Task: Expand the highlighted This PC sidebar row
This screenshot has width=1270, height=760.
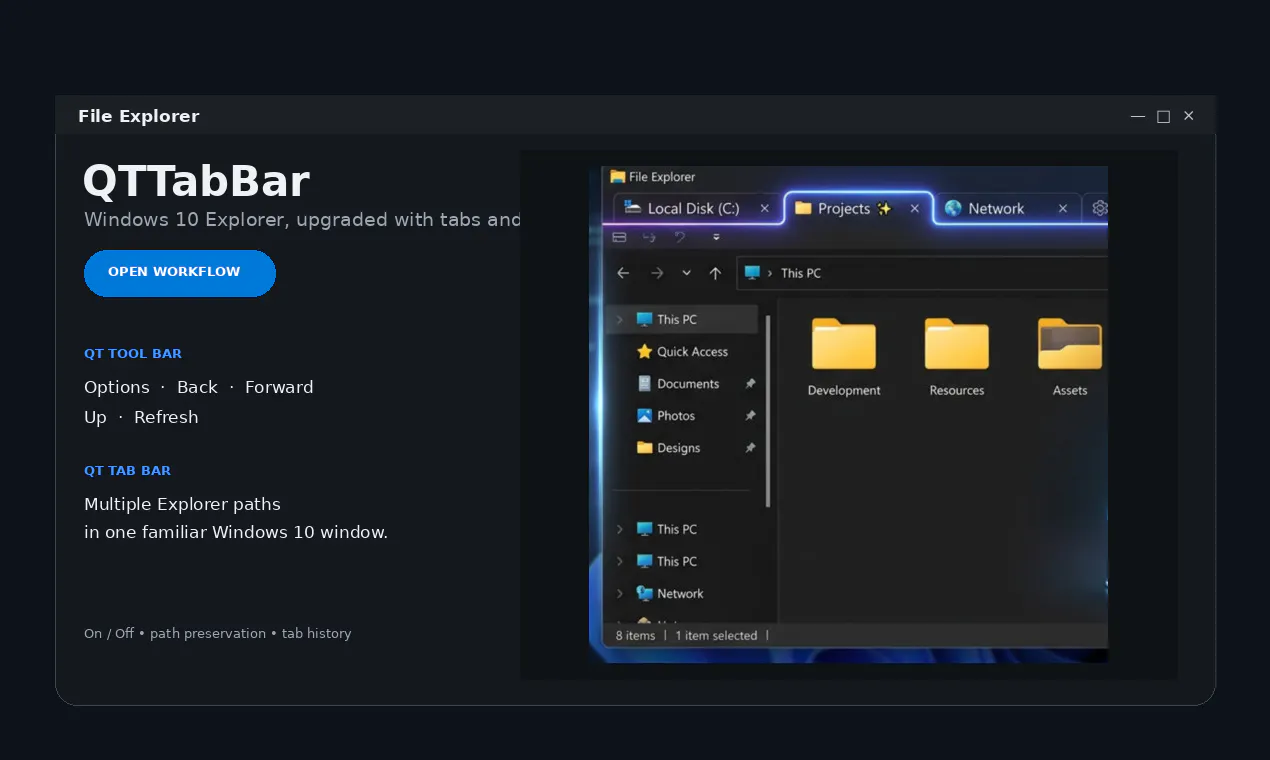Action: (620, 319)
